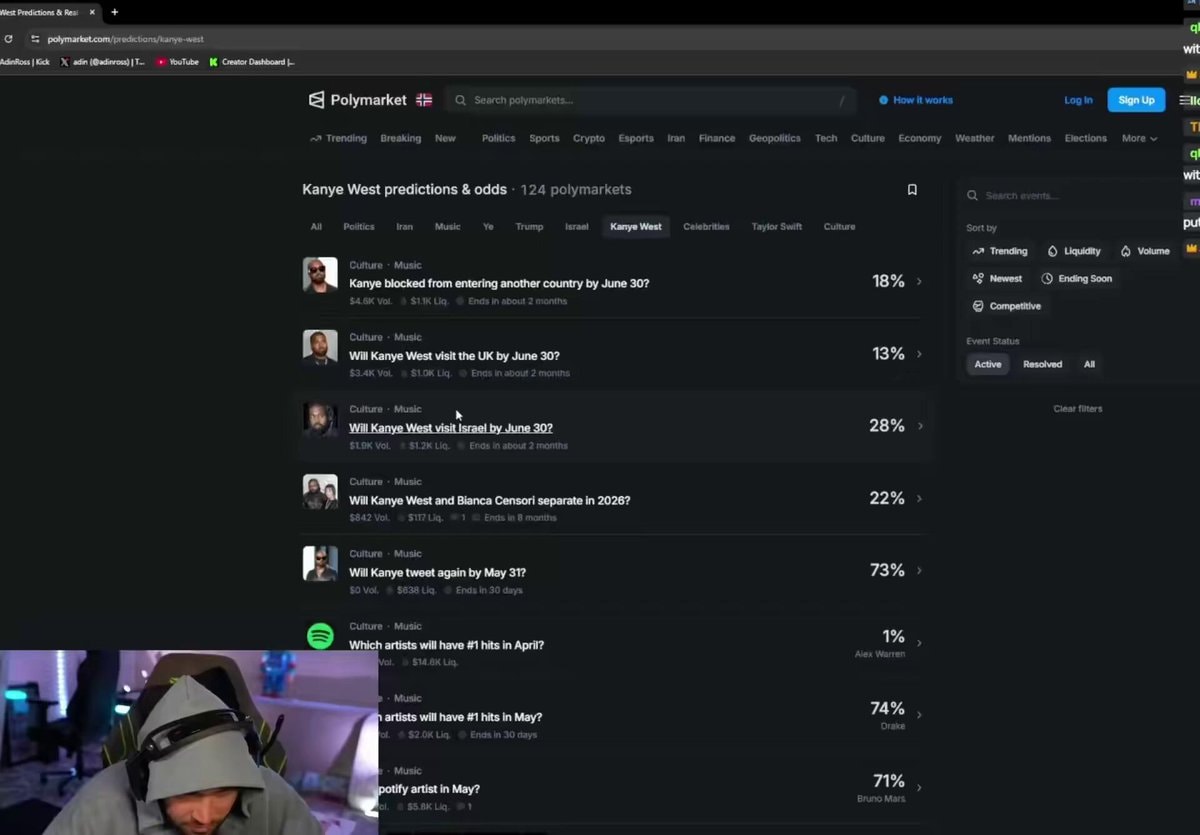This screenshot has height=835, width=1200.
Task: Click the Search polymarkets input field
Action: click(650, 100)
